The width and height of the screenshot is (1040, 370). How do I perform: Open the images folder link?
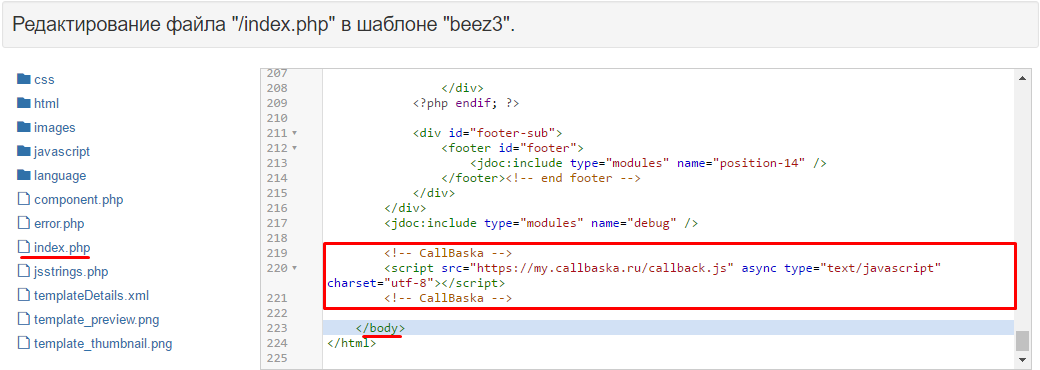tap(55, 127)
